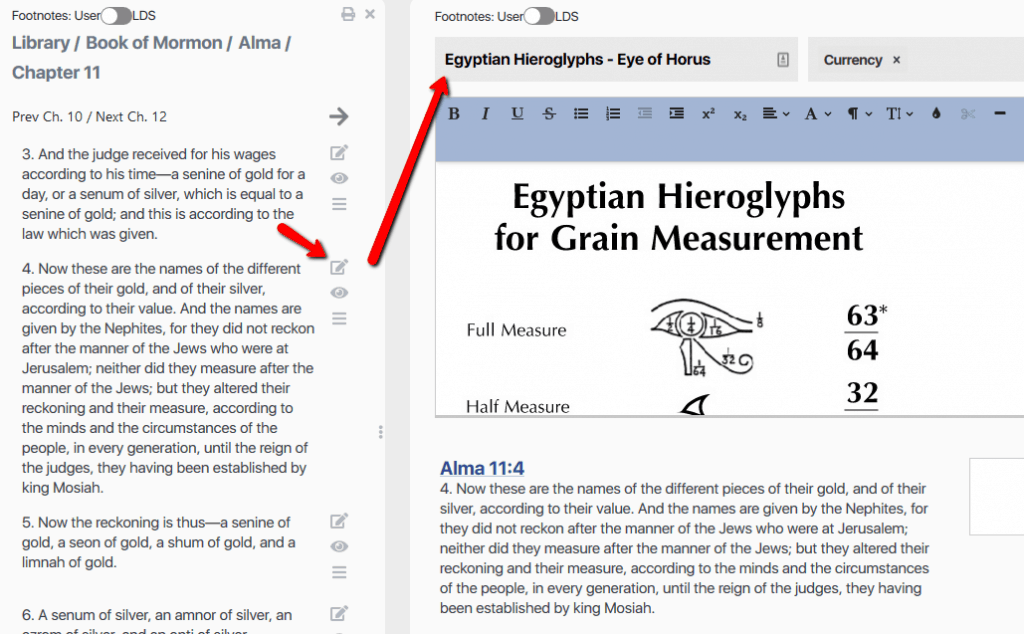Insert a bulleted list
Screen dimensions: 1024x634
pyautogui.click(x=581, y=113)
